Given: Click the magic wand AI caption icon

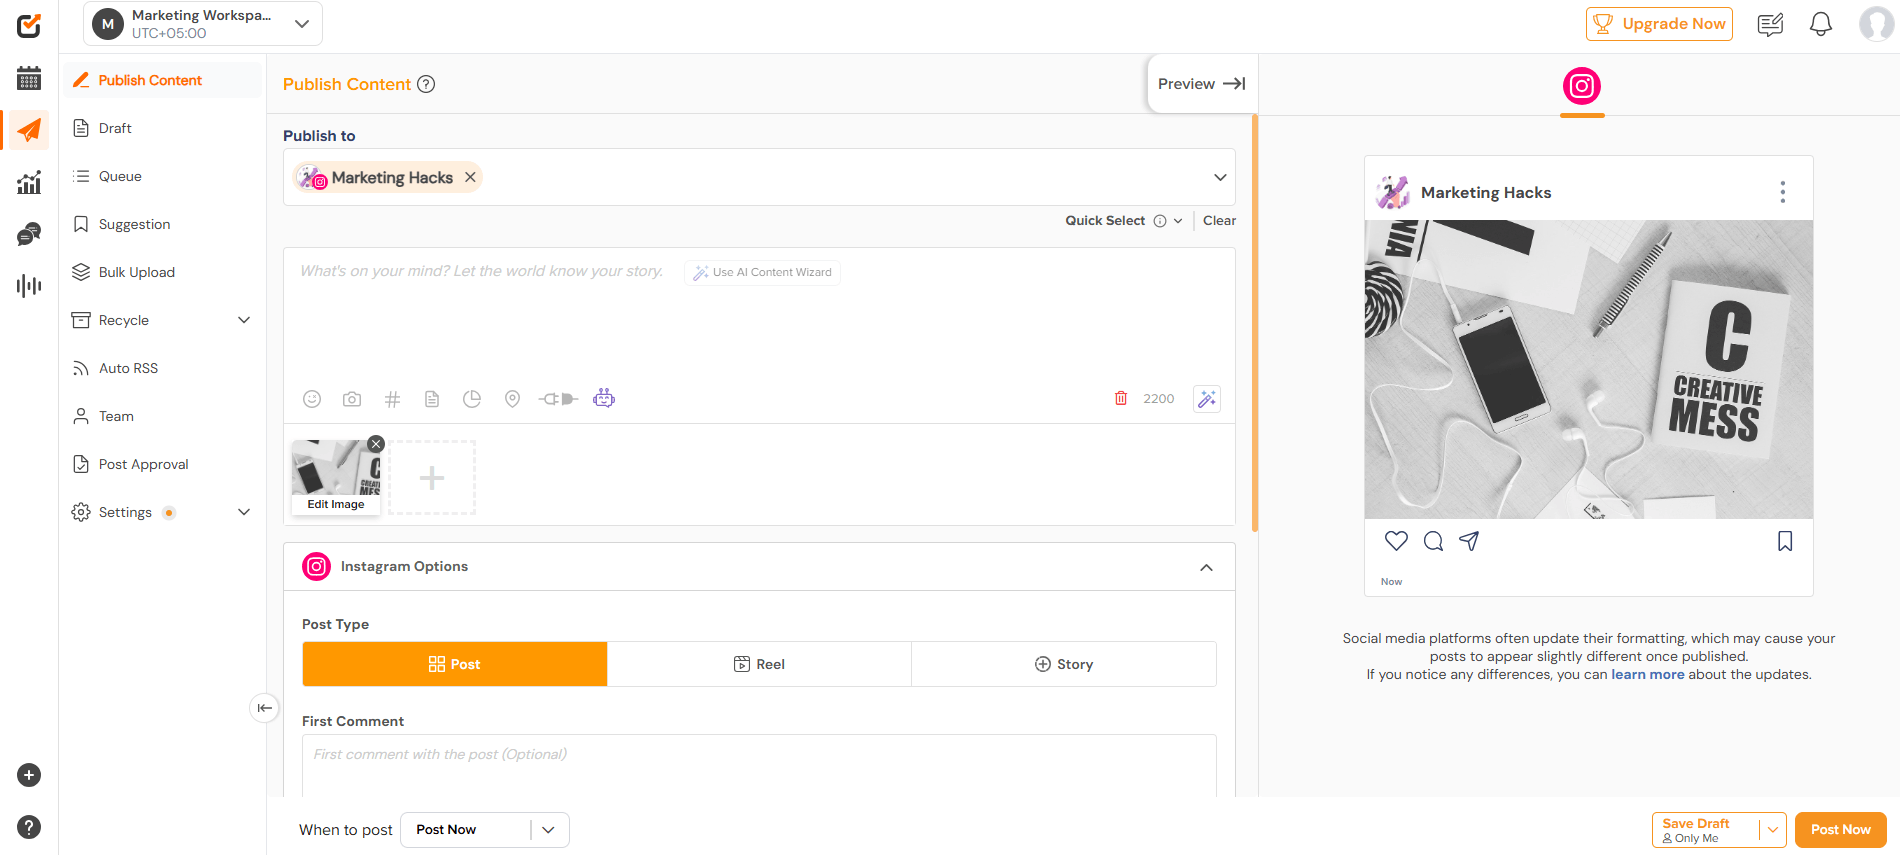Looking at the screenshot, I should pyautogui.click(x=1207, y=399).
